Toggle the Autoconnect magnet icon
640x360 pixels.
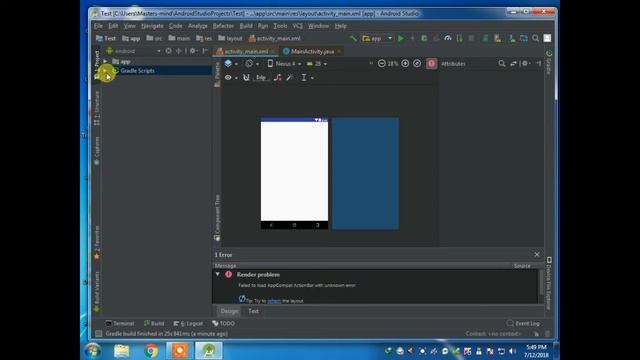(x=246, y=78)
